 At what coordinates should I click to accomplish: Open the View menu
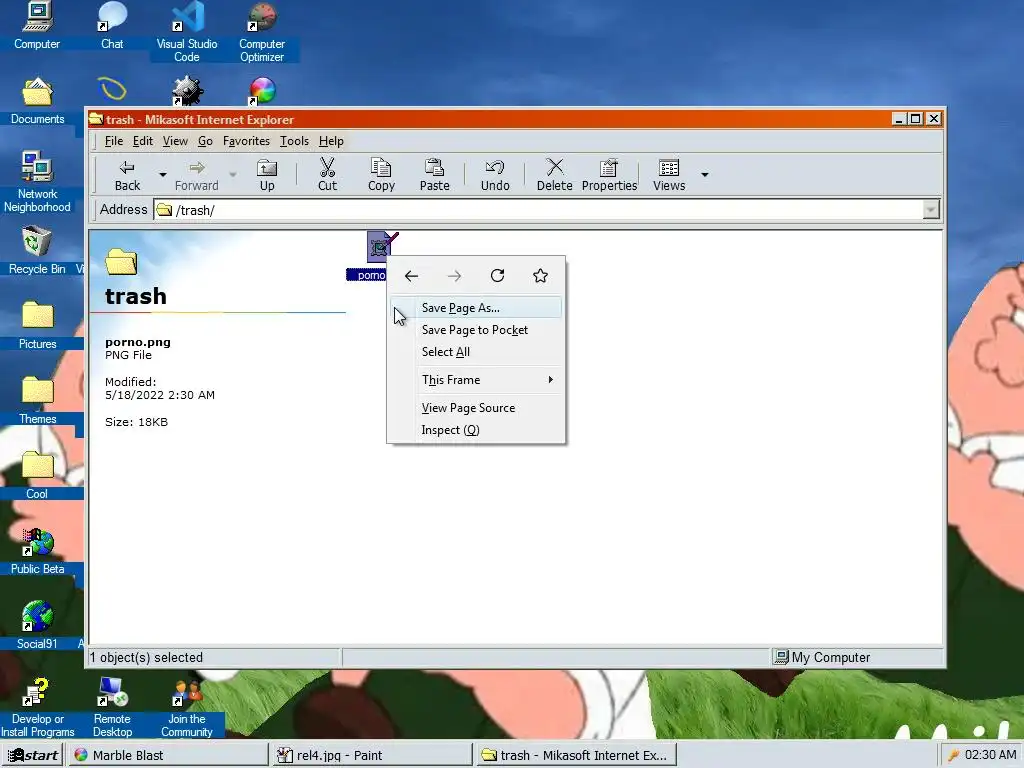tap(175, 141)
